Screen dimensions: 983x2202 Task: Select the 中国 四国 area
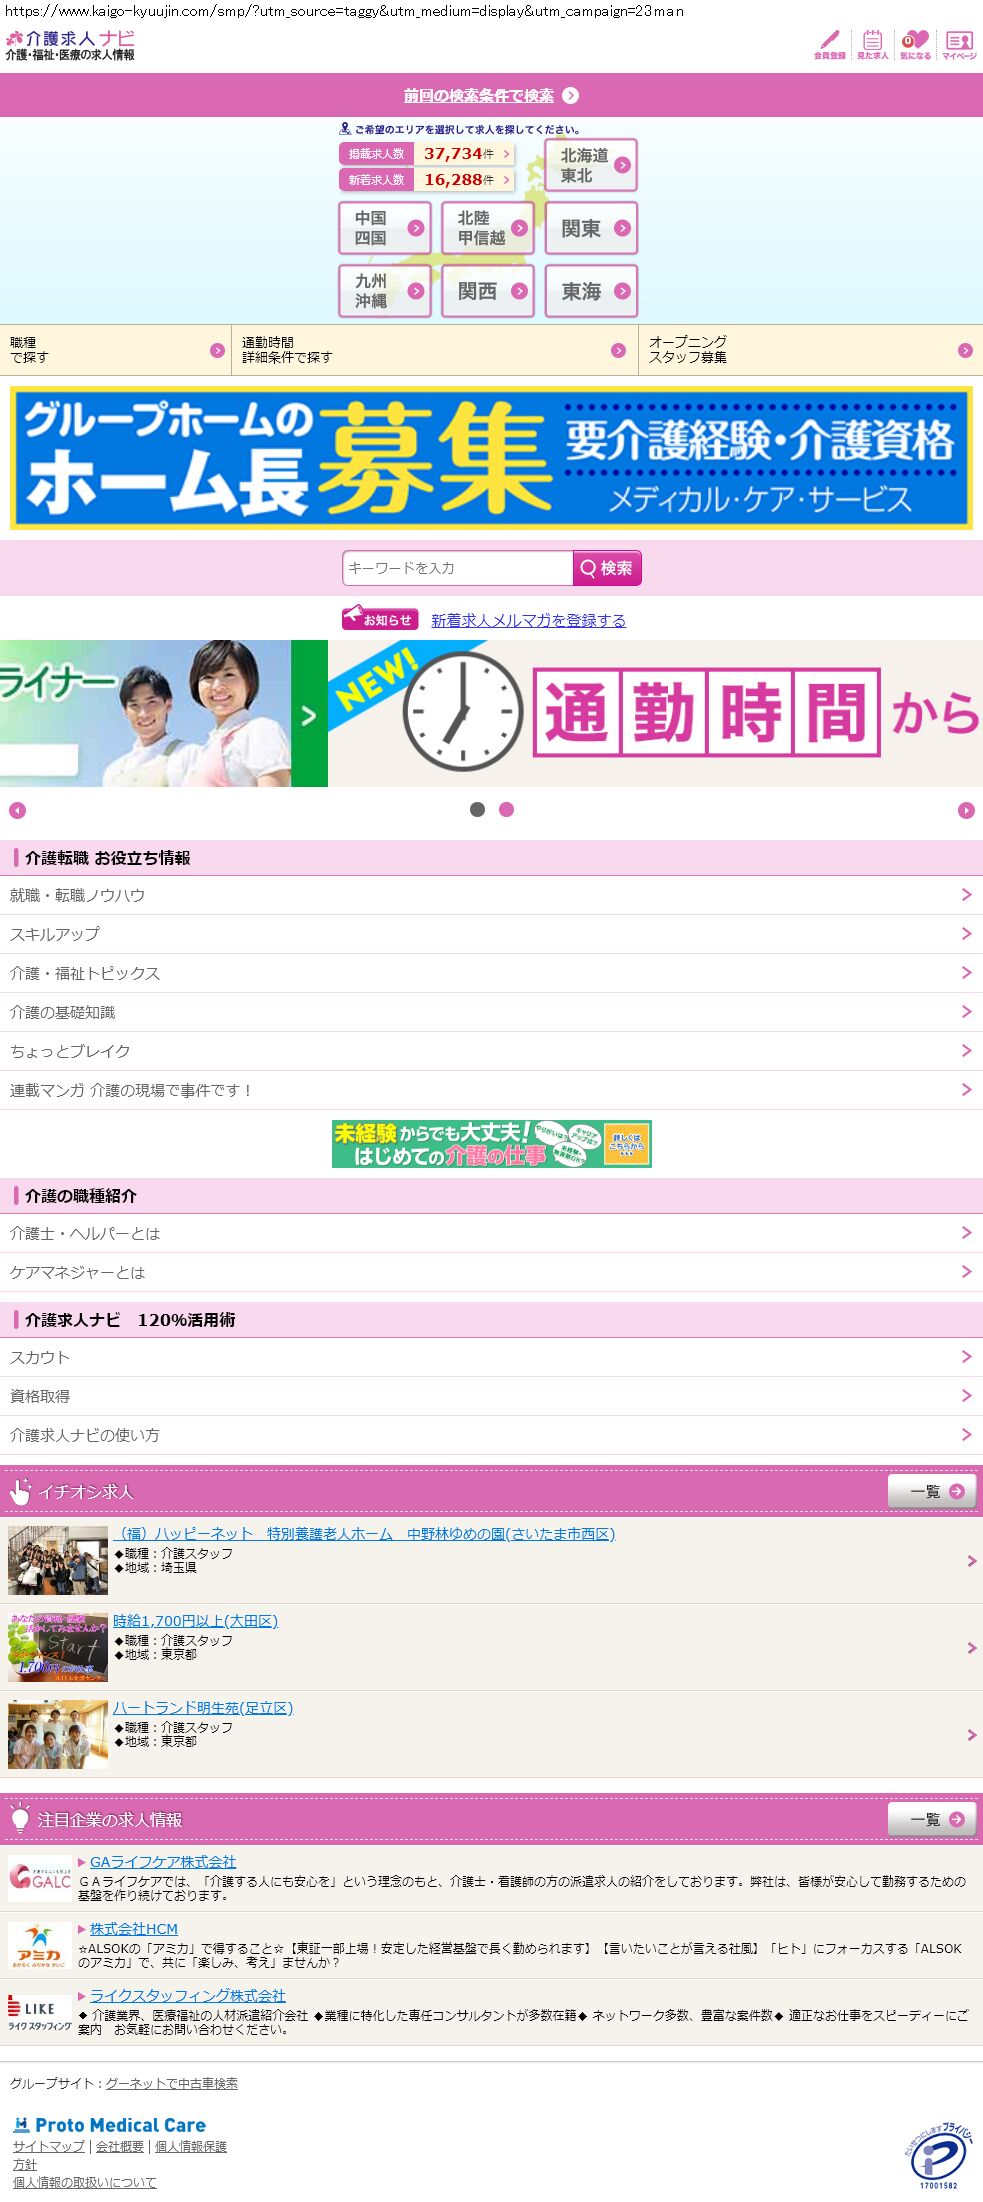[385, 228]
